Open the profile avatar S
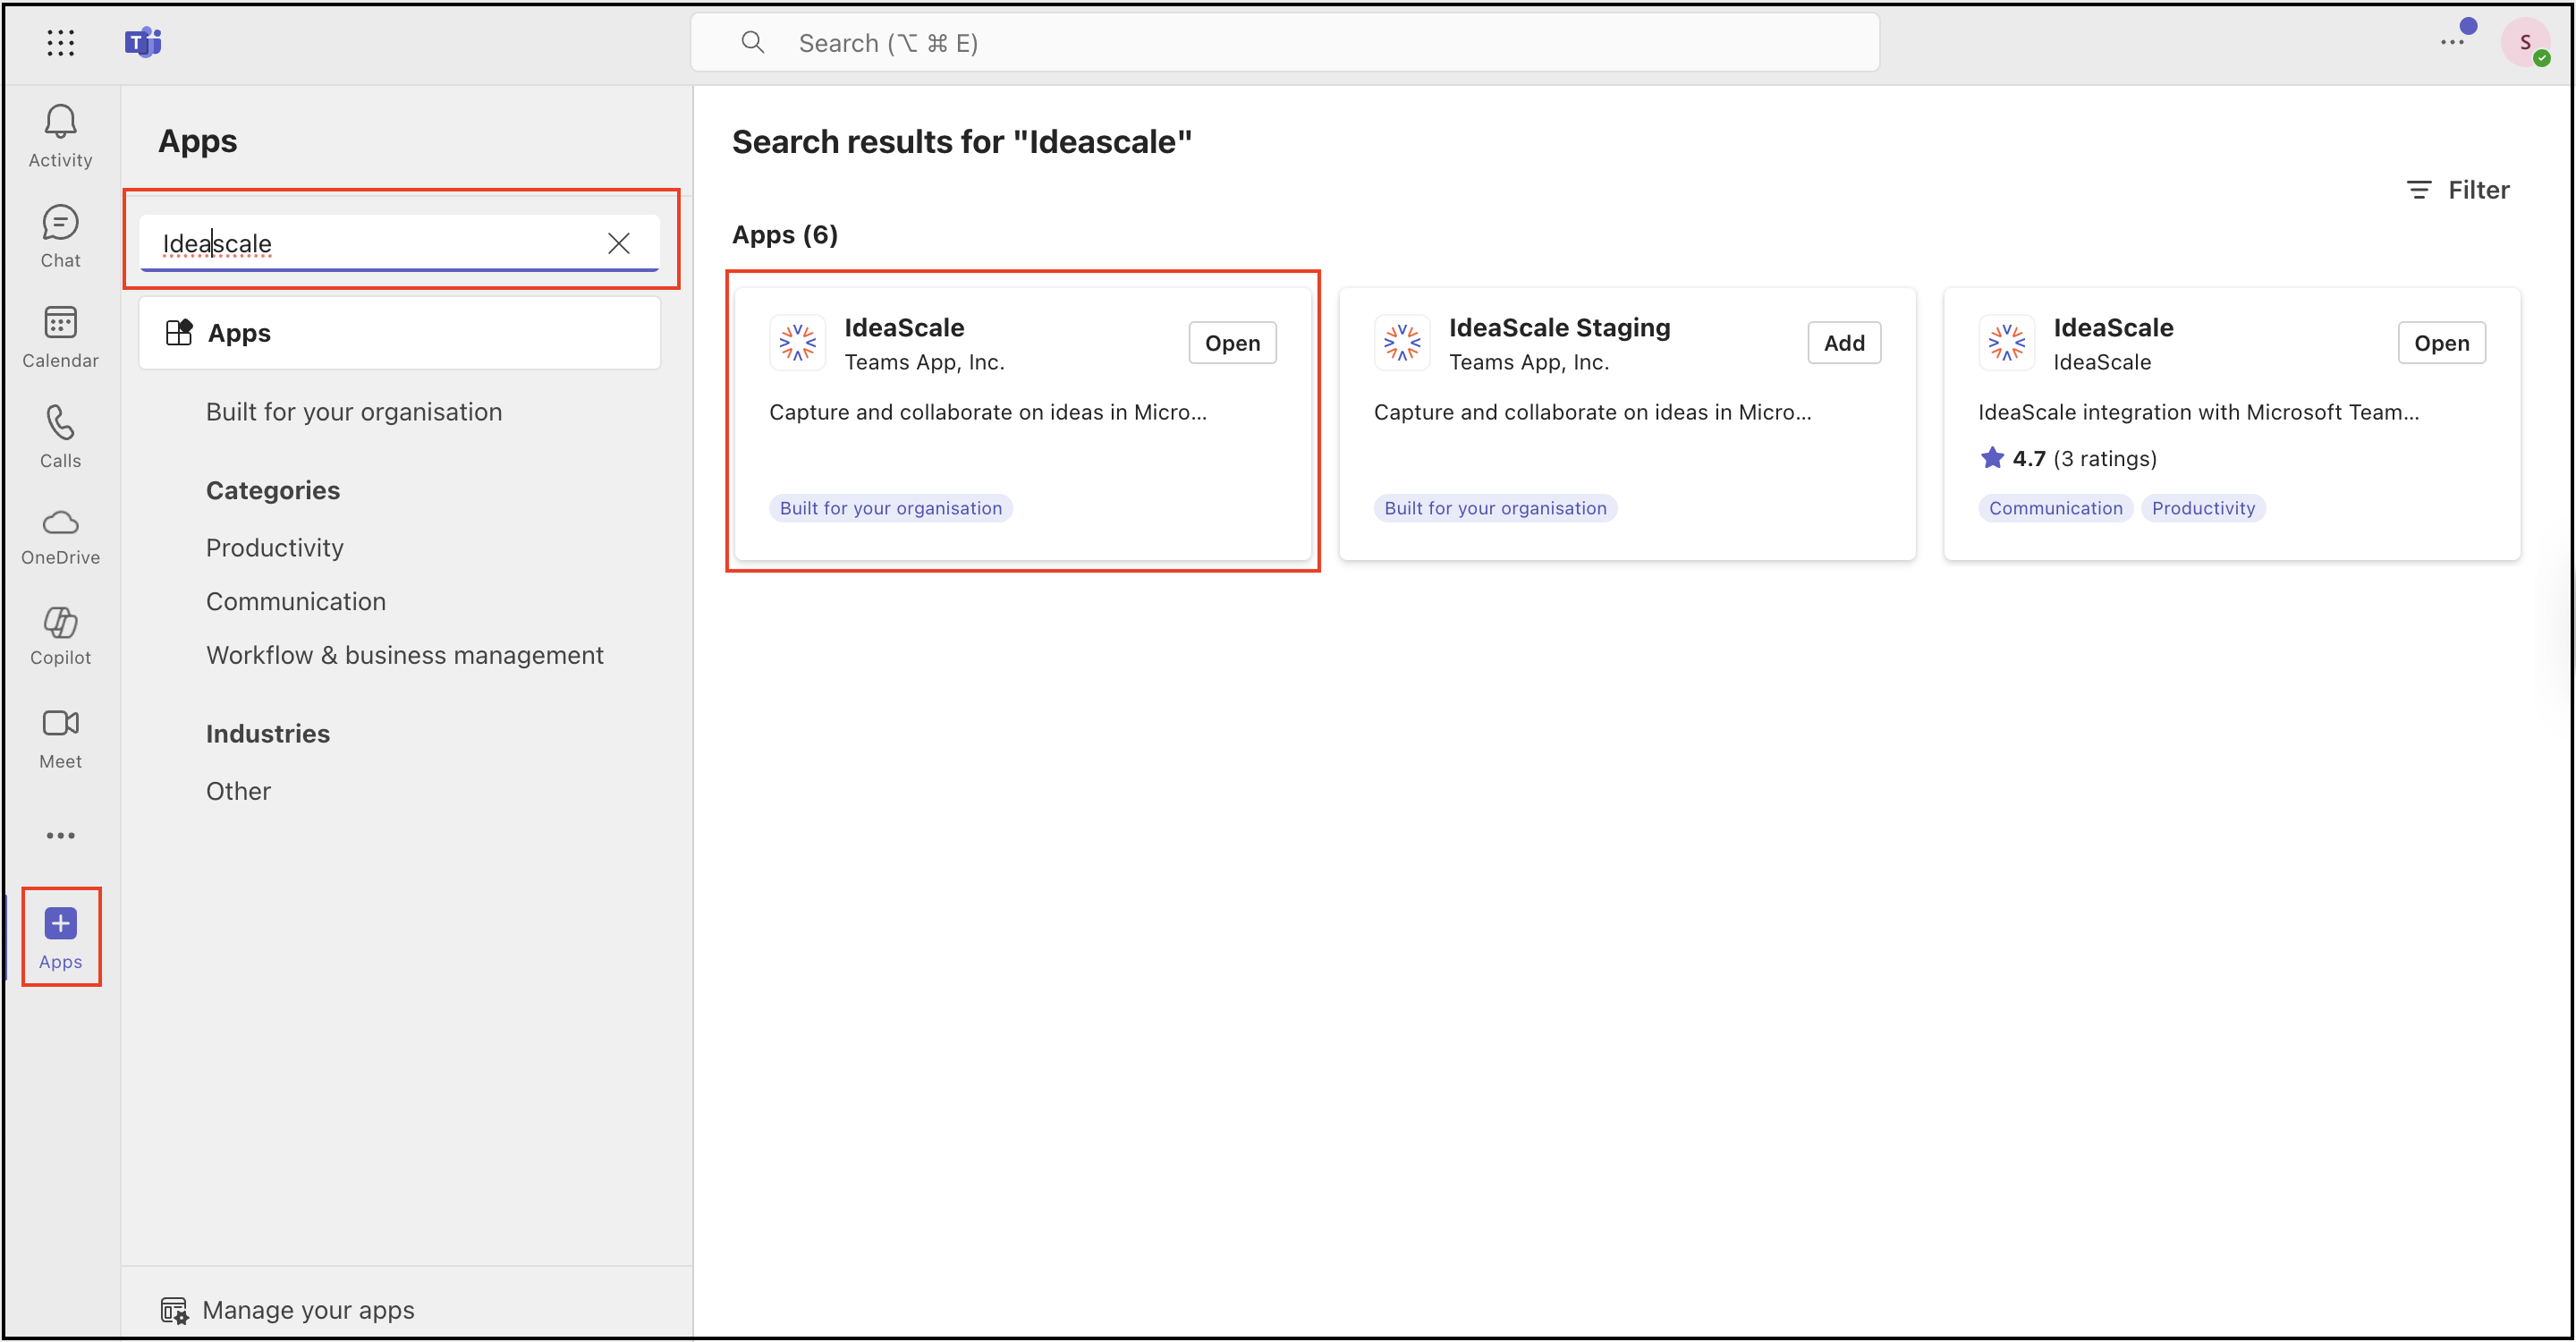This screenshot has width=2576, height=1342. tap(2525, 42)
